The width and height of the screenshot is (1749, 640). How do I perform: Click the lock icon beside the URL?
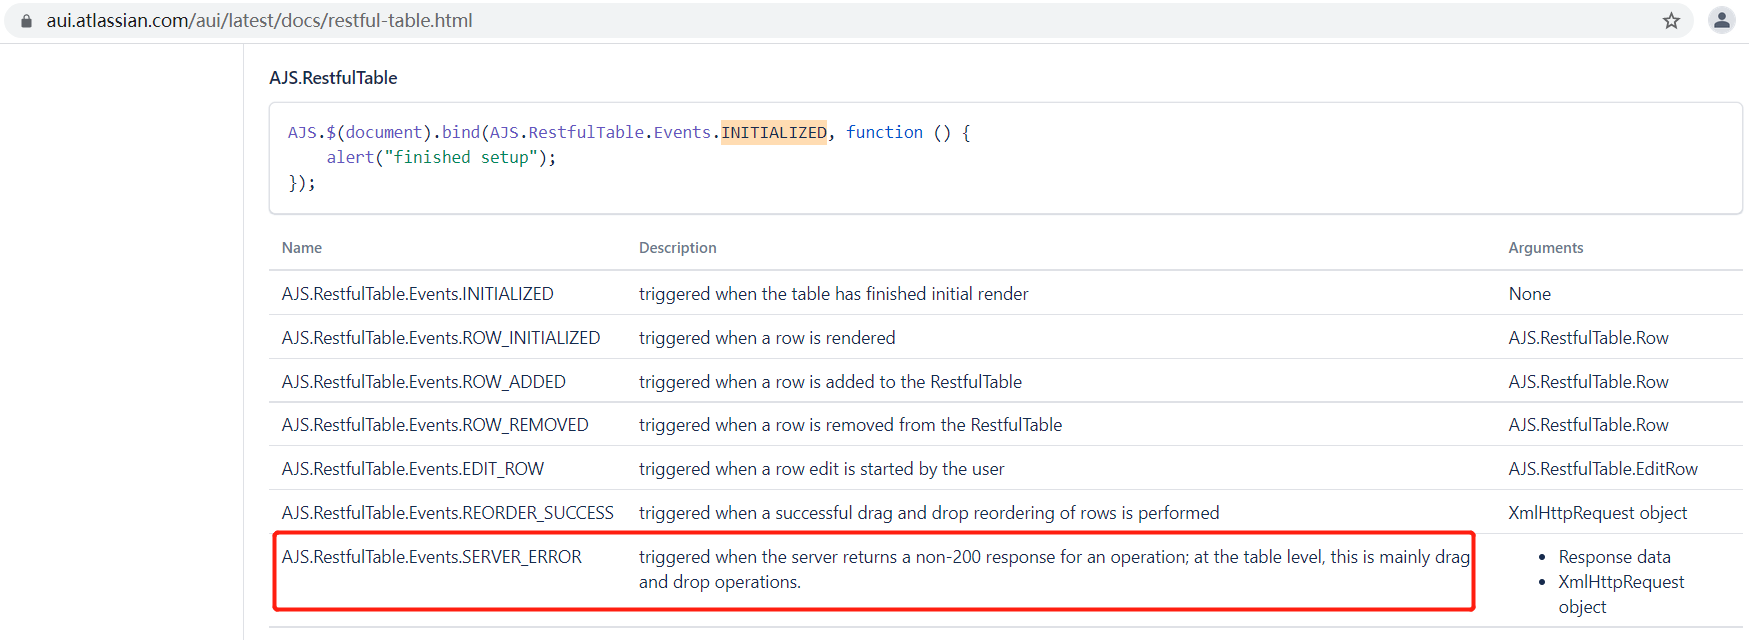pyautogui.click(x=26, y=21)
